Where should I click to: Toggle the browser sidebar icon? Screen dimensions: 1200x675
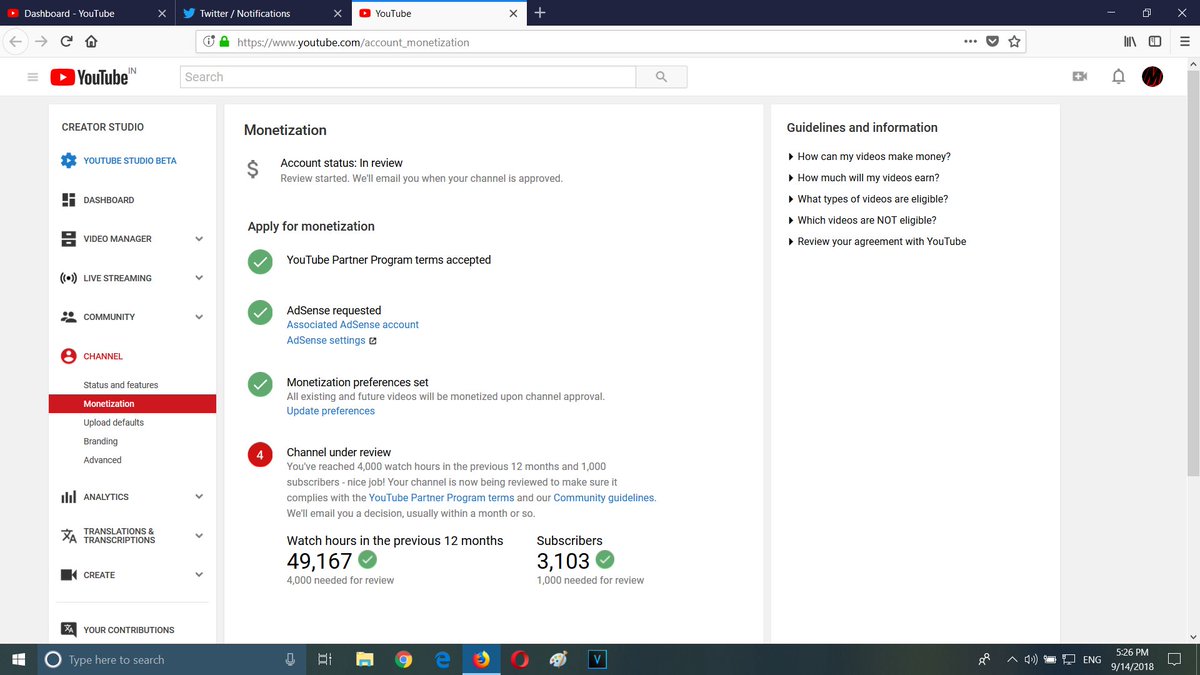pos(1155,42)
